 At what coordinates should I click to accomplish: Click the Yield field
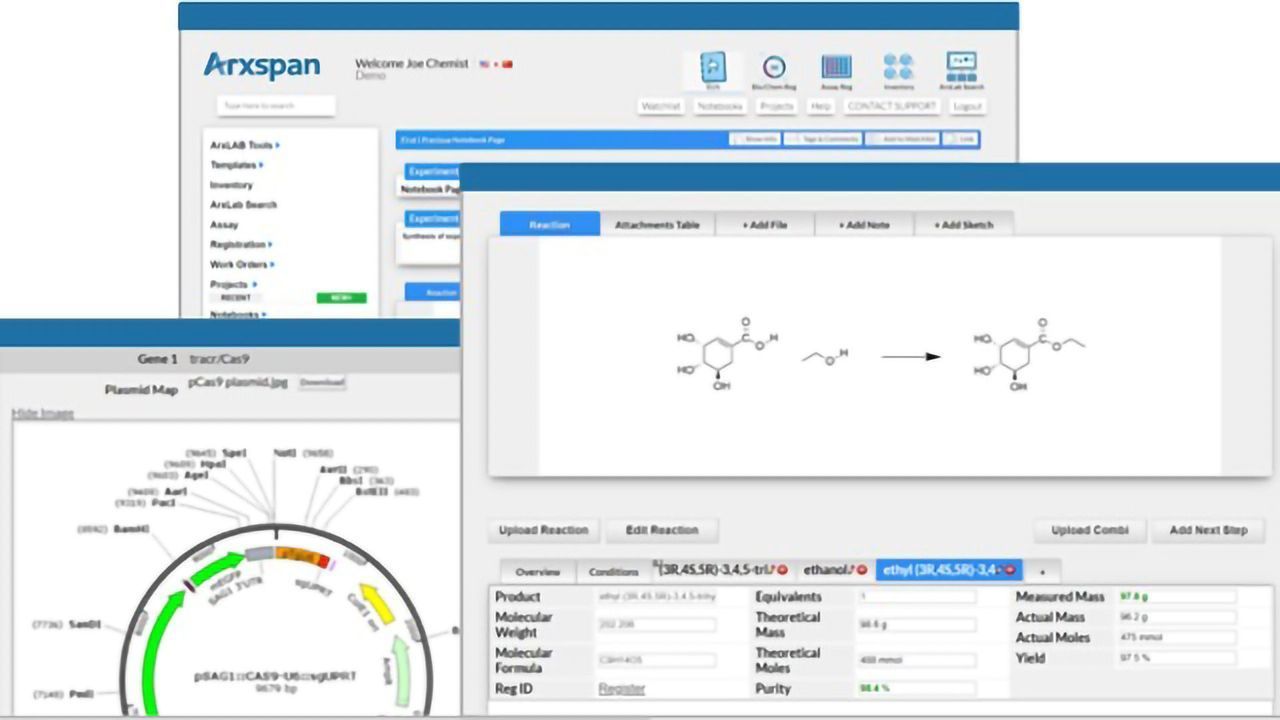click(x=1177, y=659)
